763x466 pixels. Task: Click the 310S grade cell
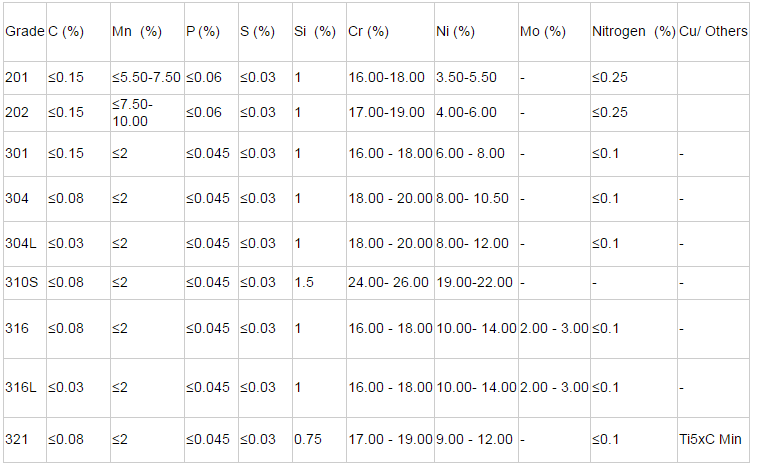pyautogui.click(x=22, y=282)
